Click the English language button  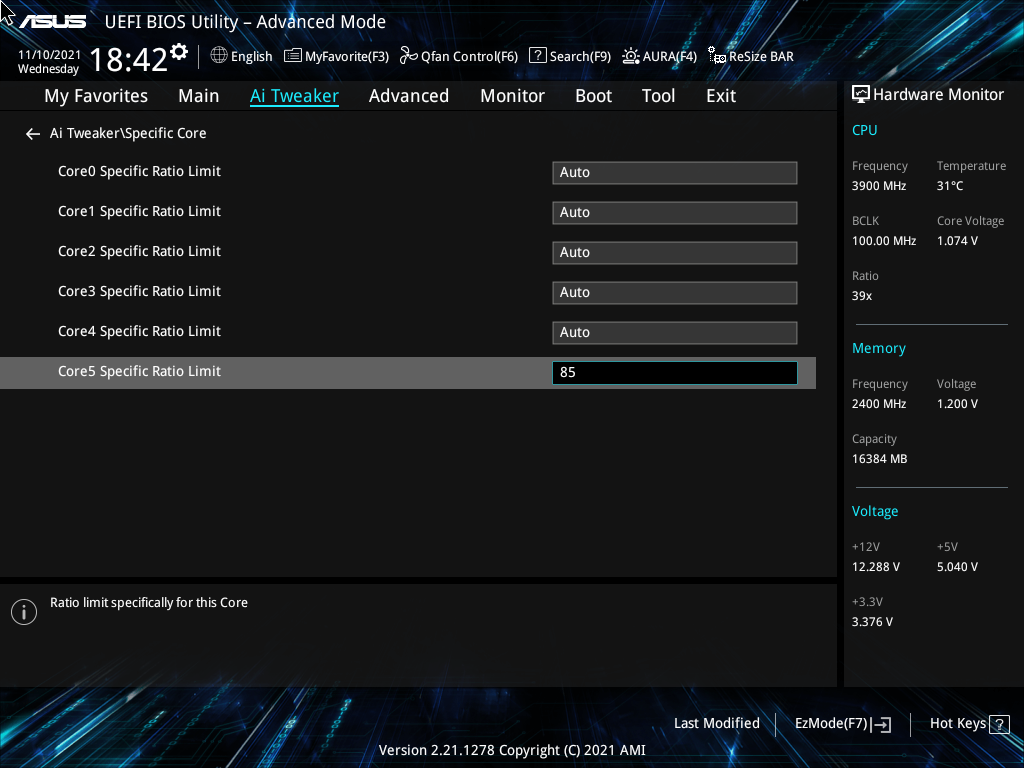[251, 57]
